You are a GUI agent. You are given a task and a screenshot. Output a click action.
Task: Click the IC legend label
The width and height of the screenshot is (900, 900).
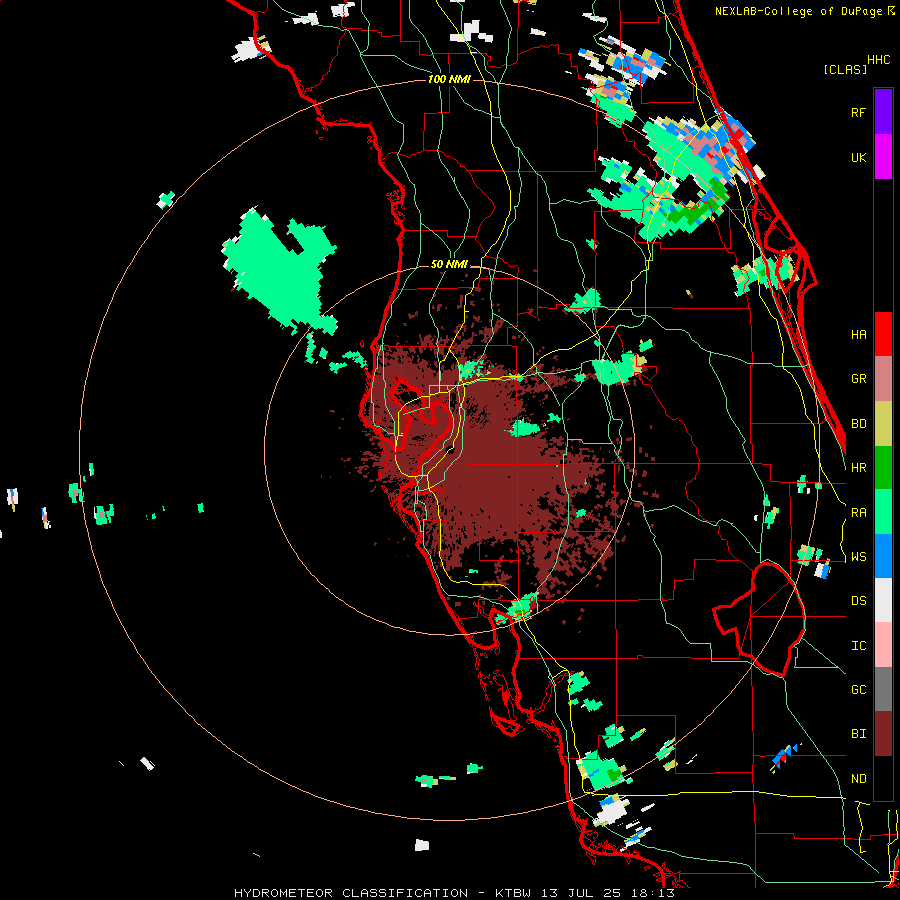(x=858, y=646)
